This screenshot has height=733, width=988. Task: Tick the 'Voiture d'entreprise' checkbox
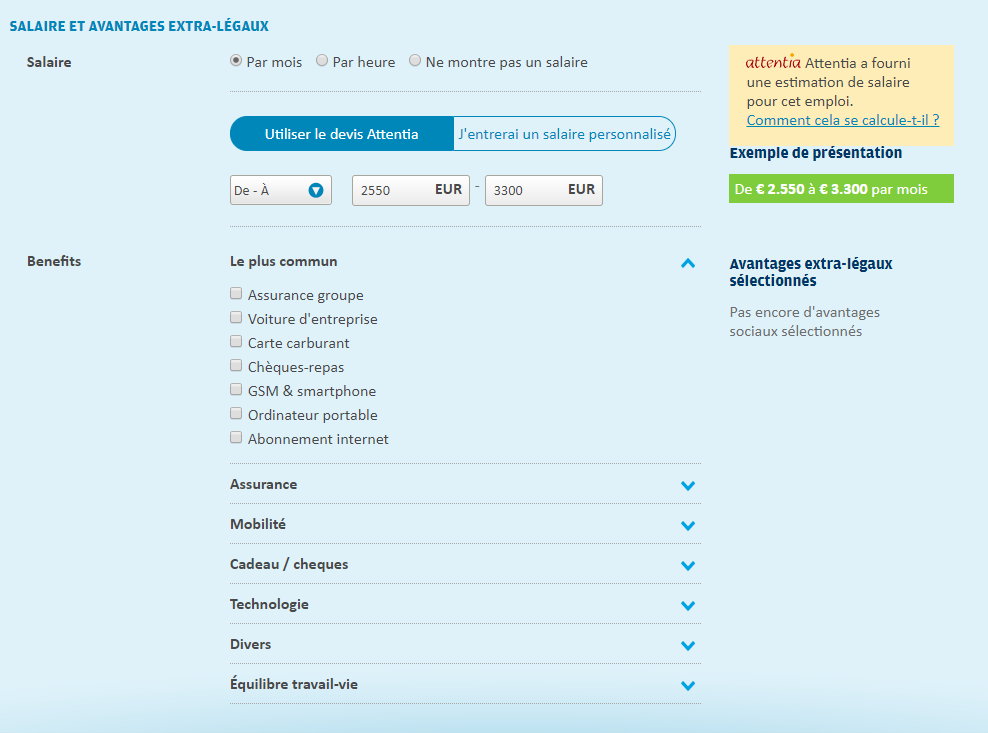pyautogui.click(x=236, y=317)
